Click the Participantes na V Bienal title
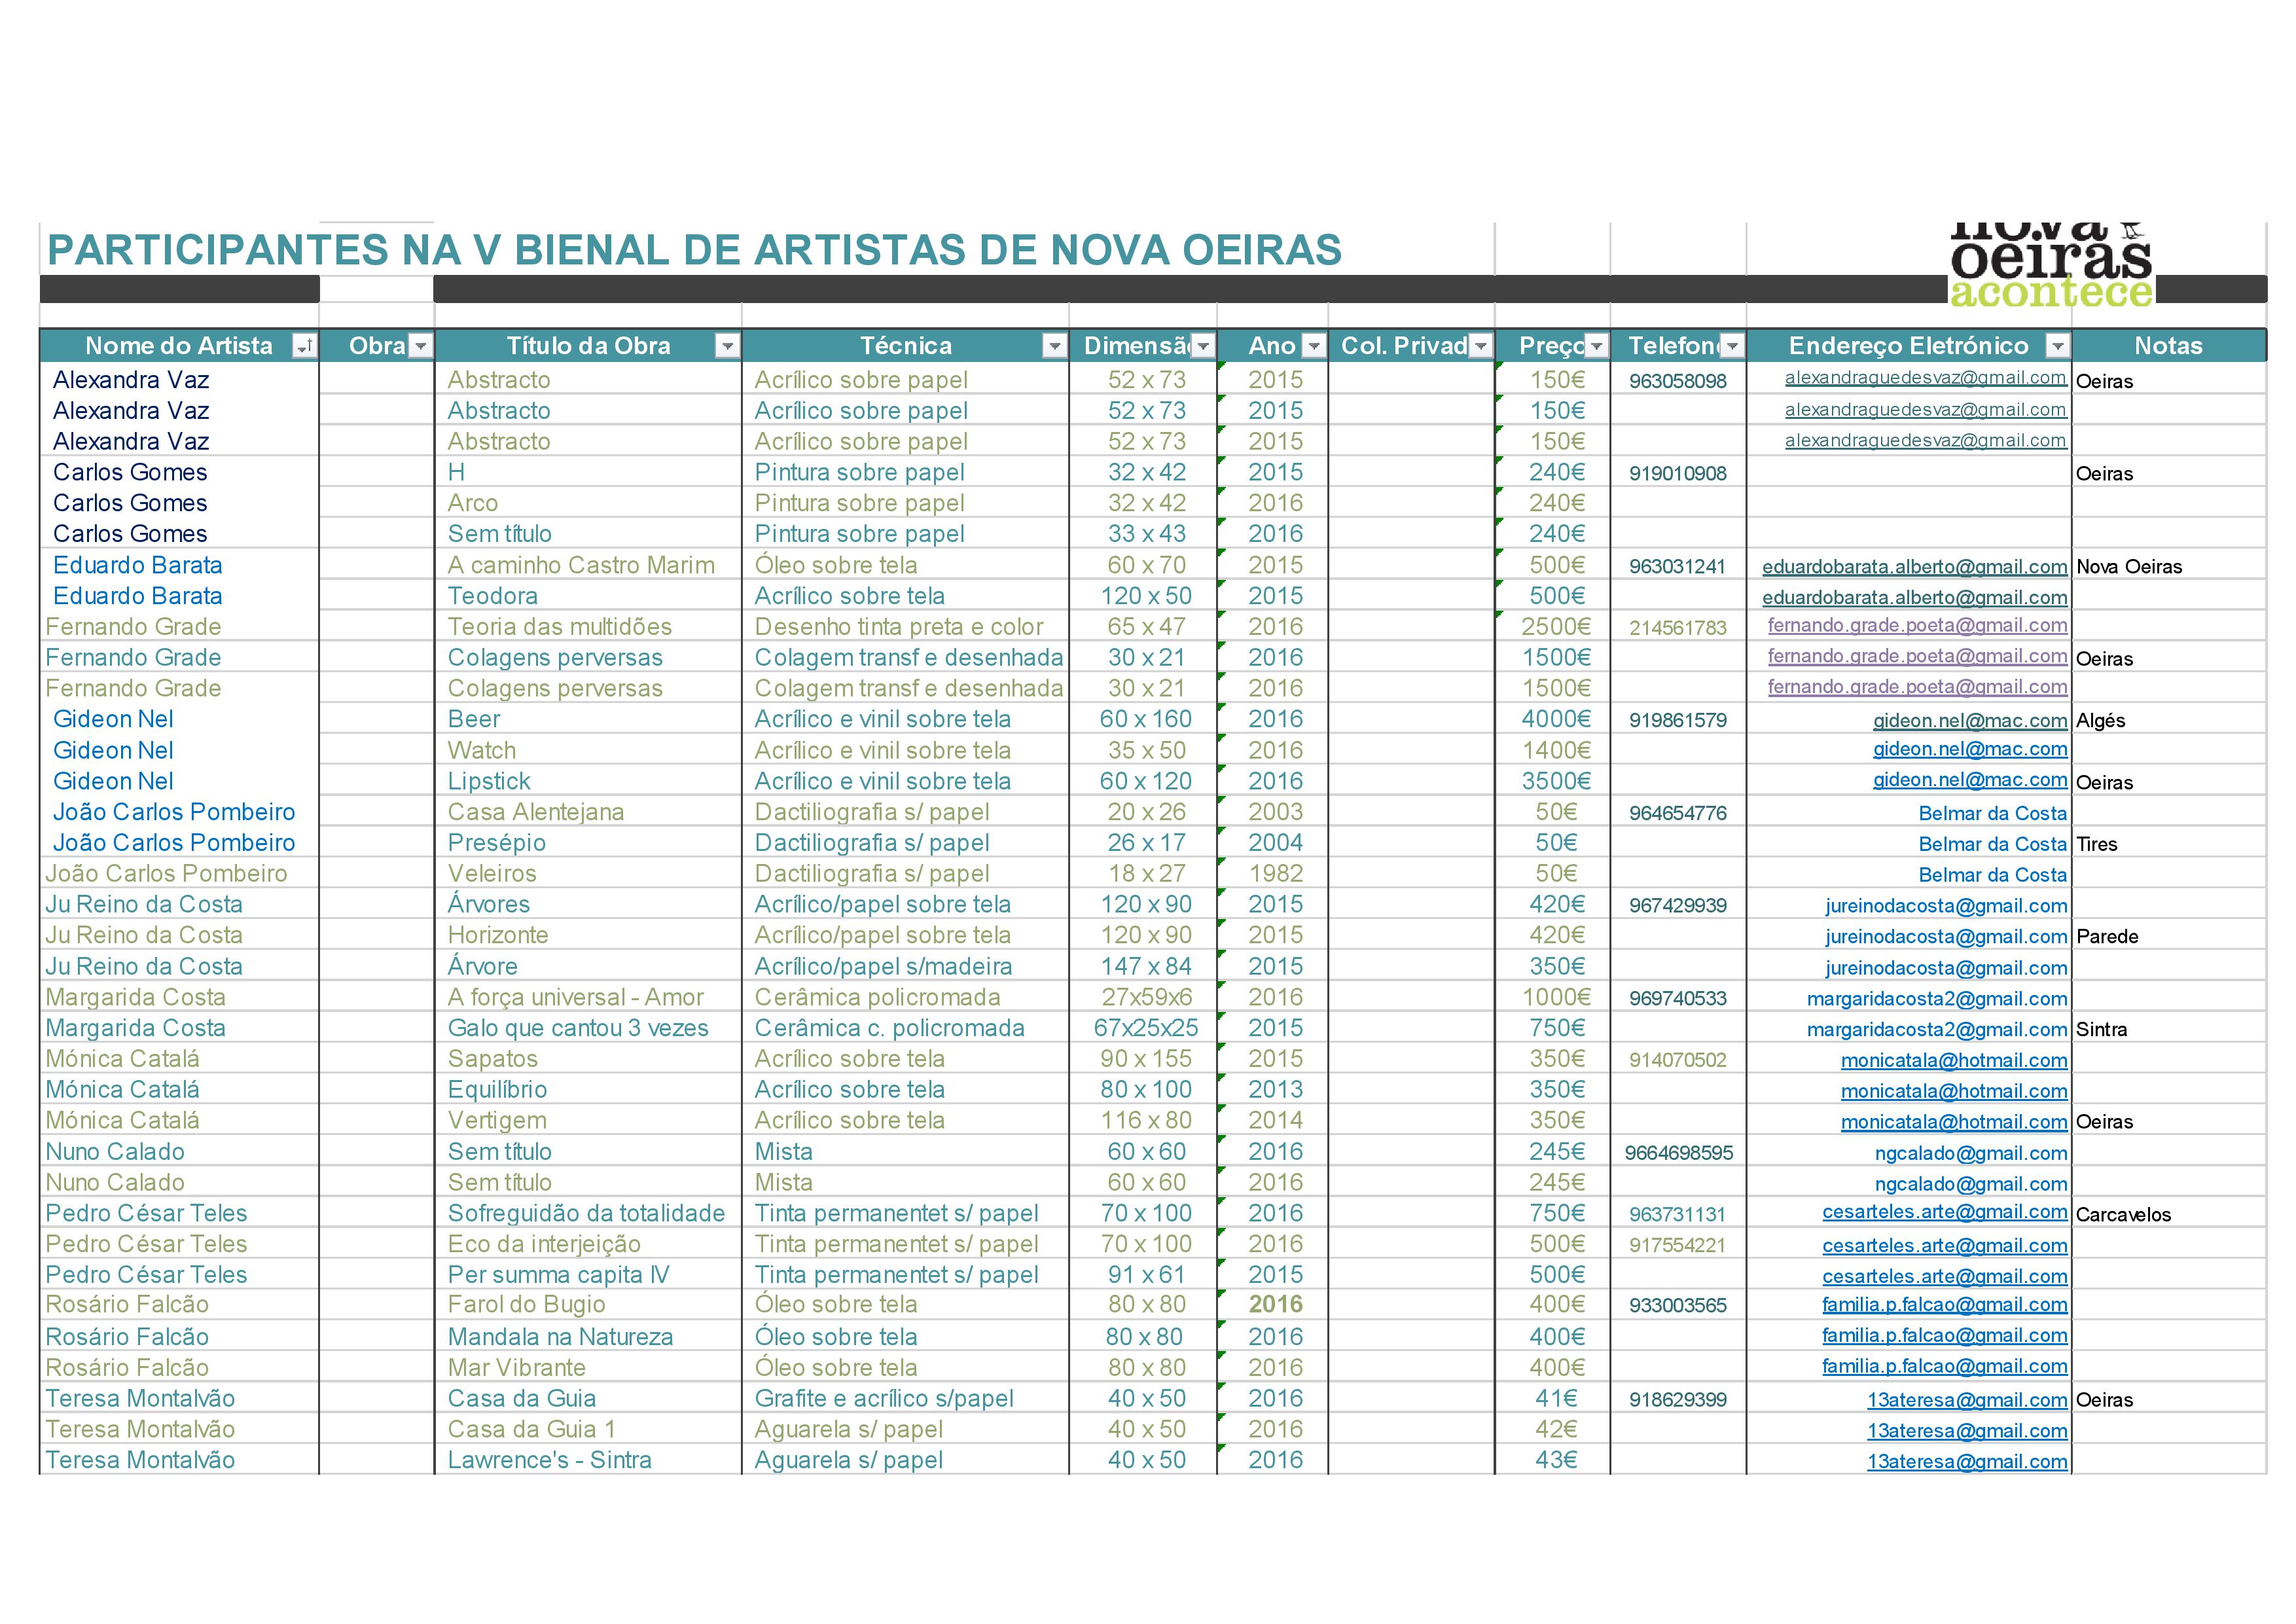 pyautogui.click(x=694, y=250)
